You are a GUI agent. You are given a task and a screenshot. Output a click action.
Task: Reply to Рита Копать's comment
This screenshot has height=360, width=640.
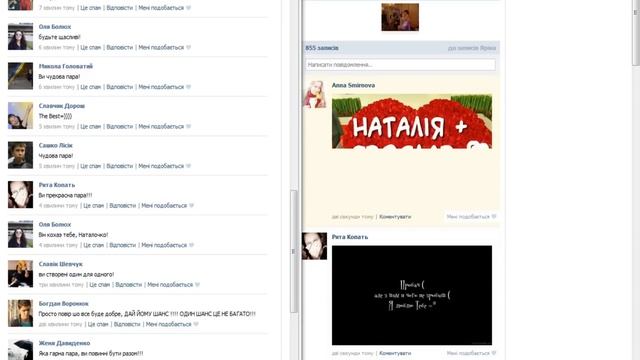point(122,206)
